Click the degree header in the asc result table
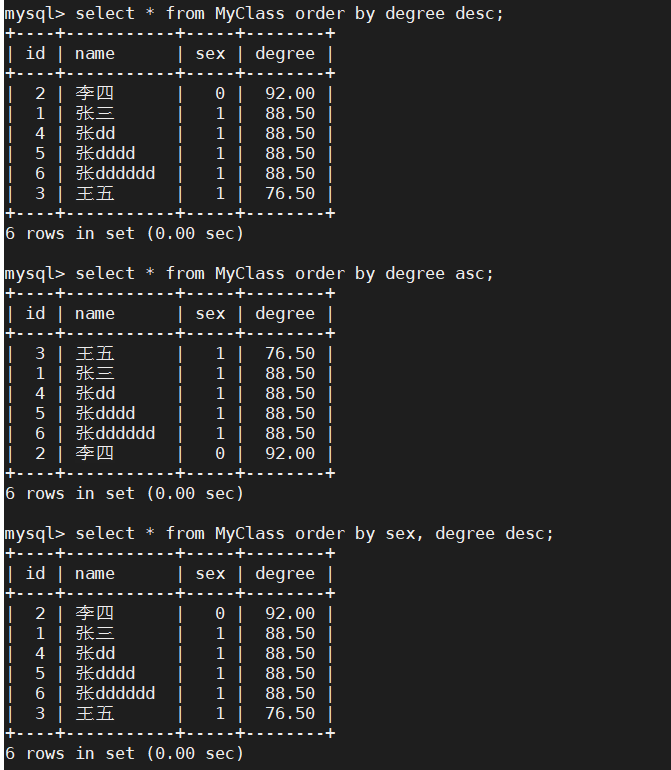The image size is (671, 770). [285, 313]
